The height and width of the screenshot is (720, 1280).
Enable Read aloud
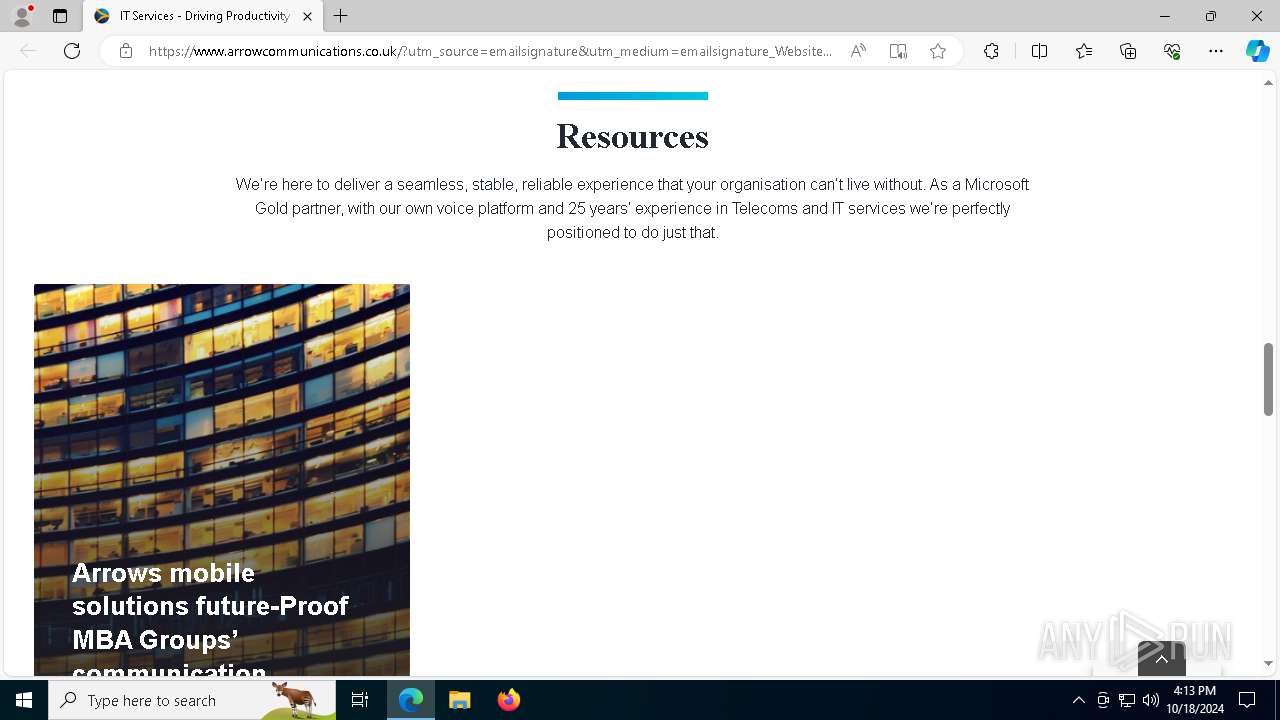(x=858, y=51)
